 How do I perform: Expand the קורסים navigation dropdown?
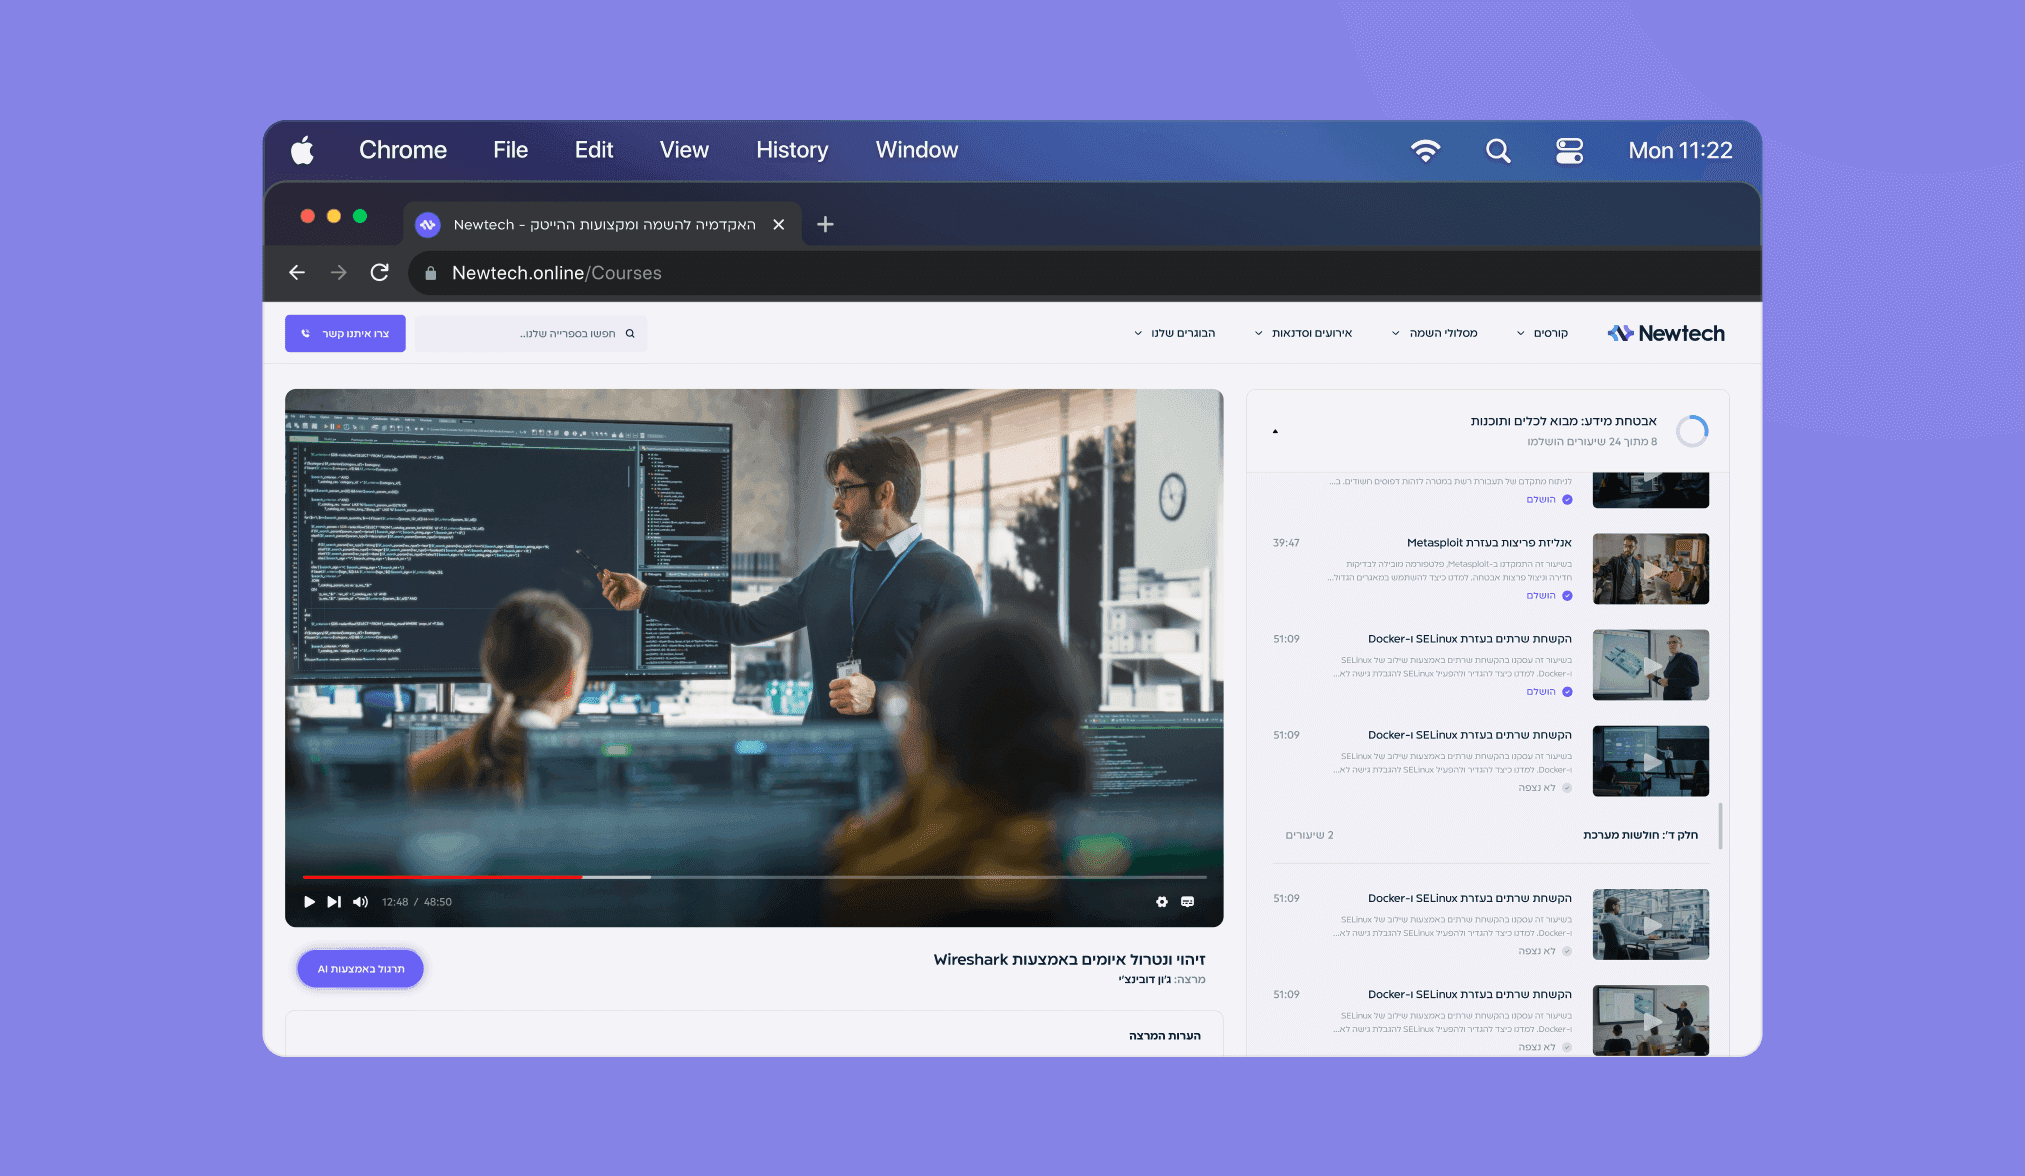pos(1542,334)
